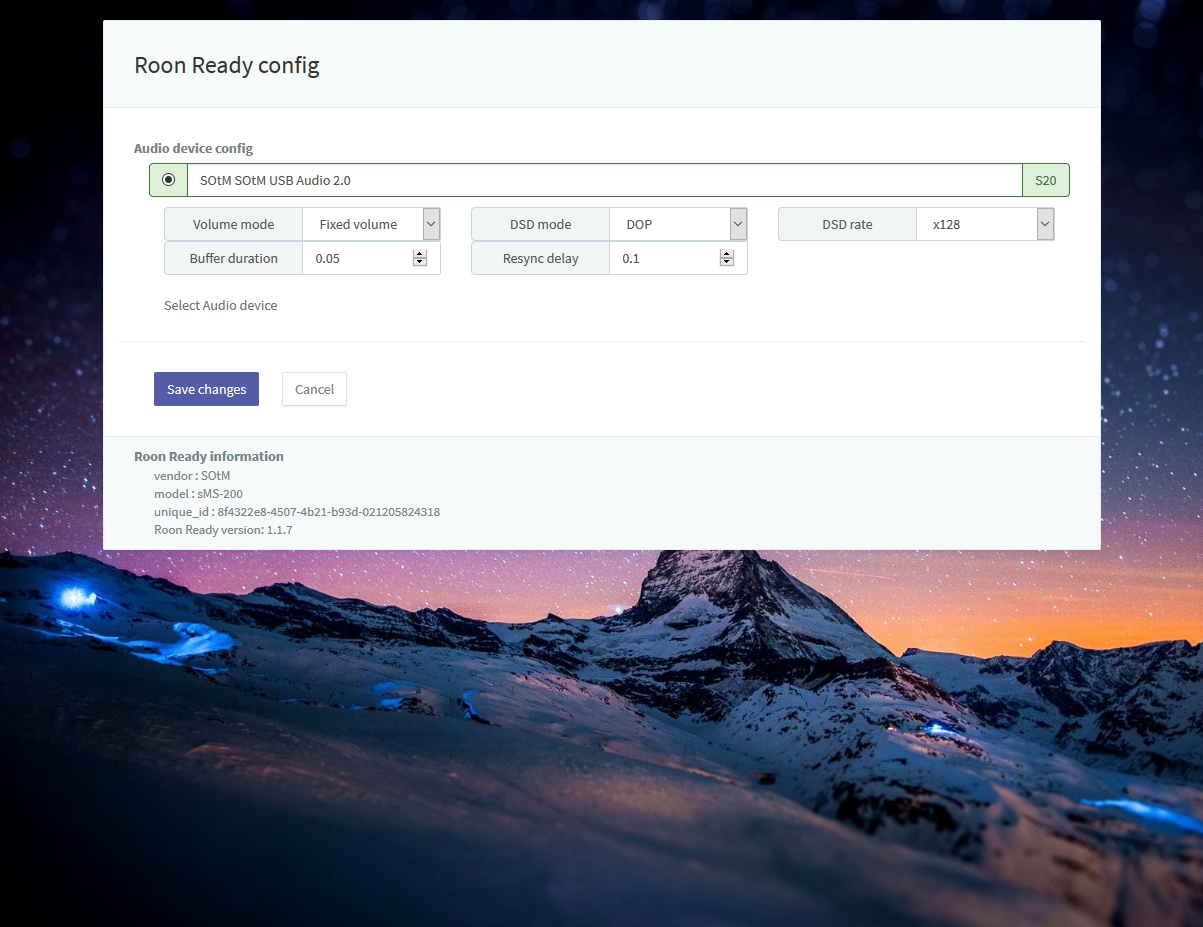
Task: Click the DSD mode label
Action: 540,224
